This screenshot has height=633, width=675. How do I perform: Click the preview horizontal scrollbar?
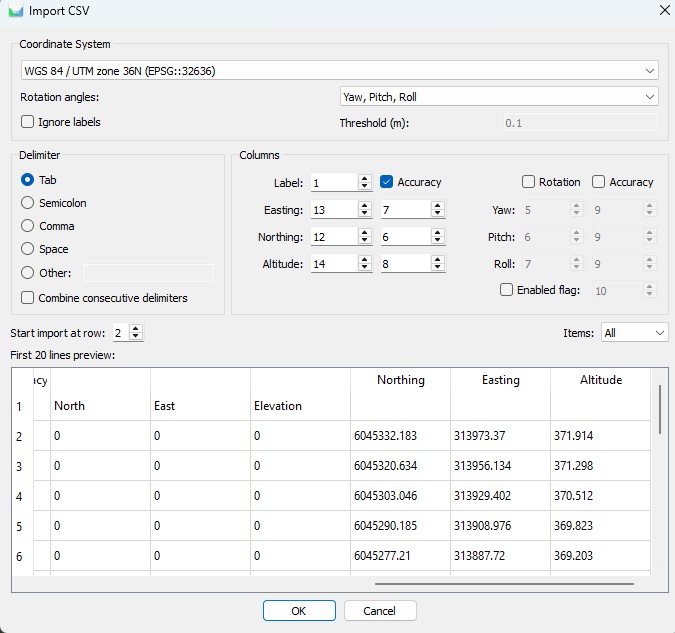(x=504, y=584)
